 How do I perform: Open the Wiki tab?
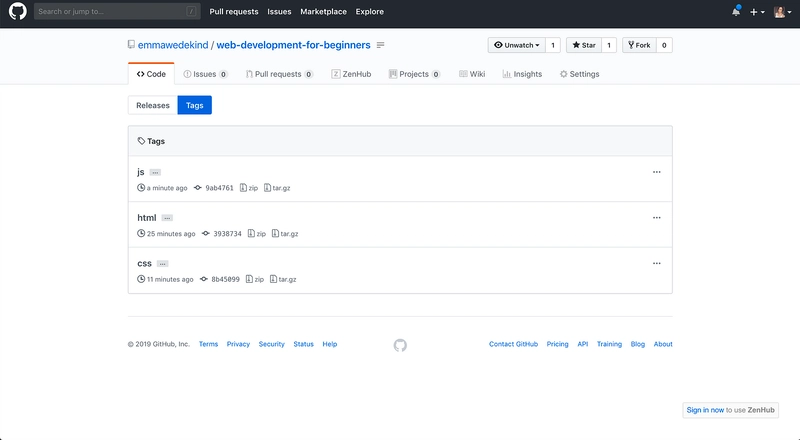tap(472, 74)
